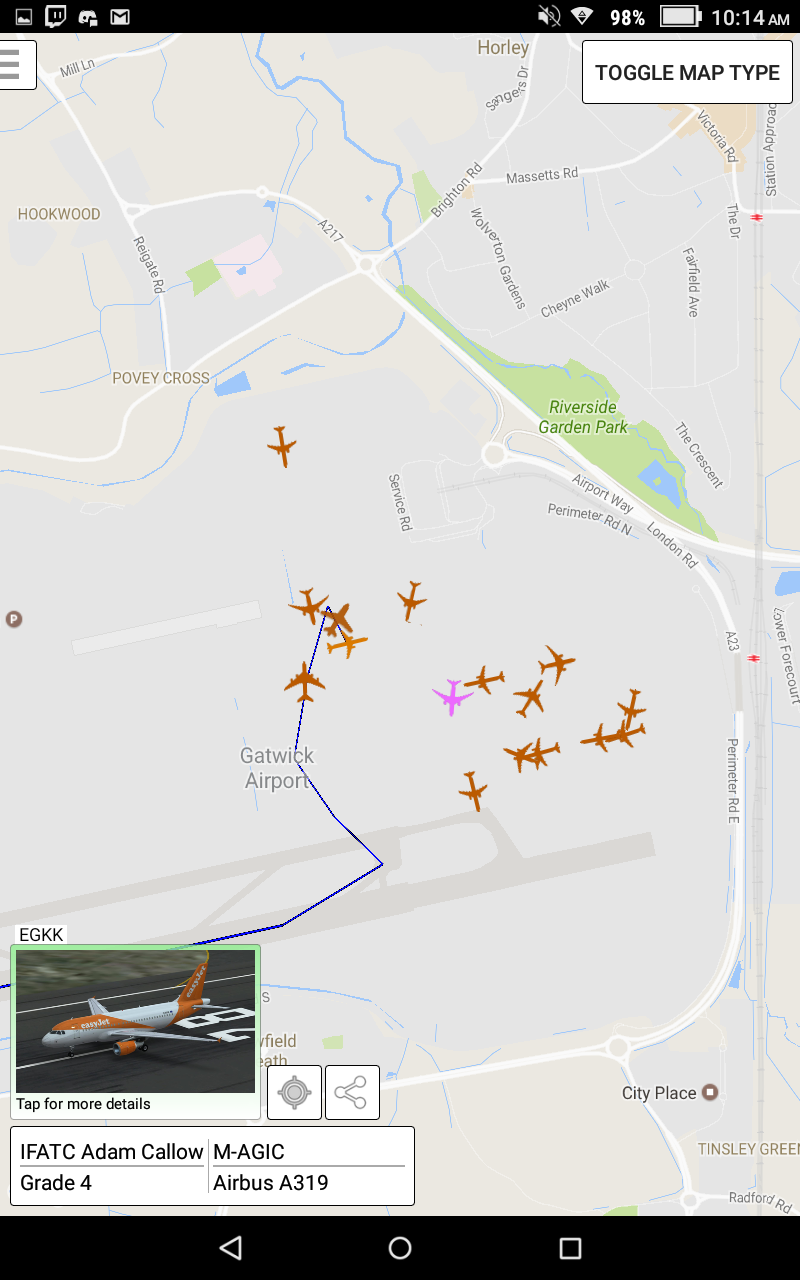Screen dimensions: 800x1280
Task: Tap the Riverside Garden Park label
Action: click(584, 417)
